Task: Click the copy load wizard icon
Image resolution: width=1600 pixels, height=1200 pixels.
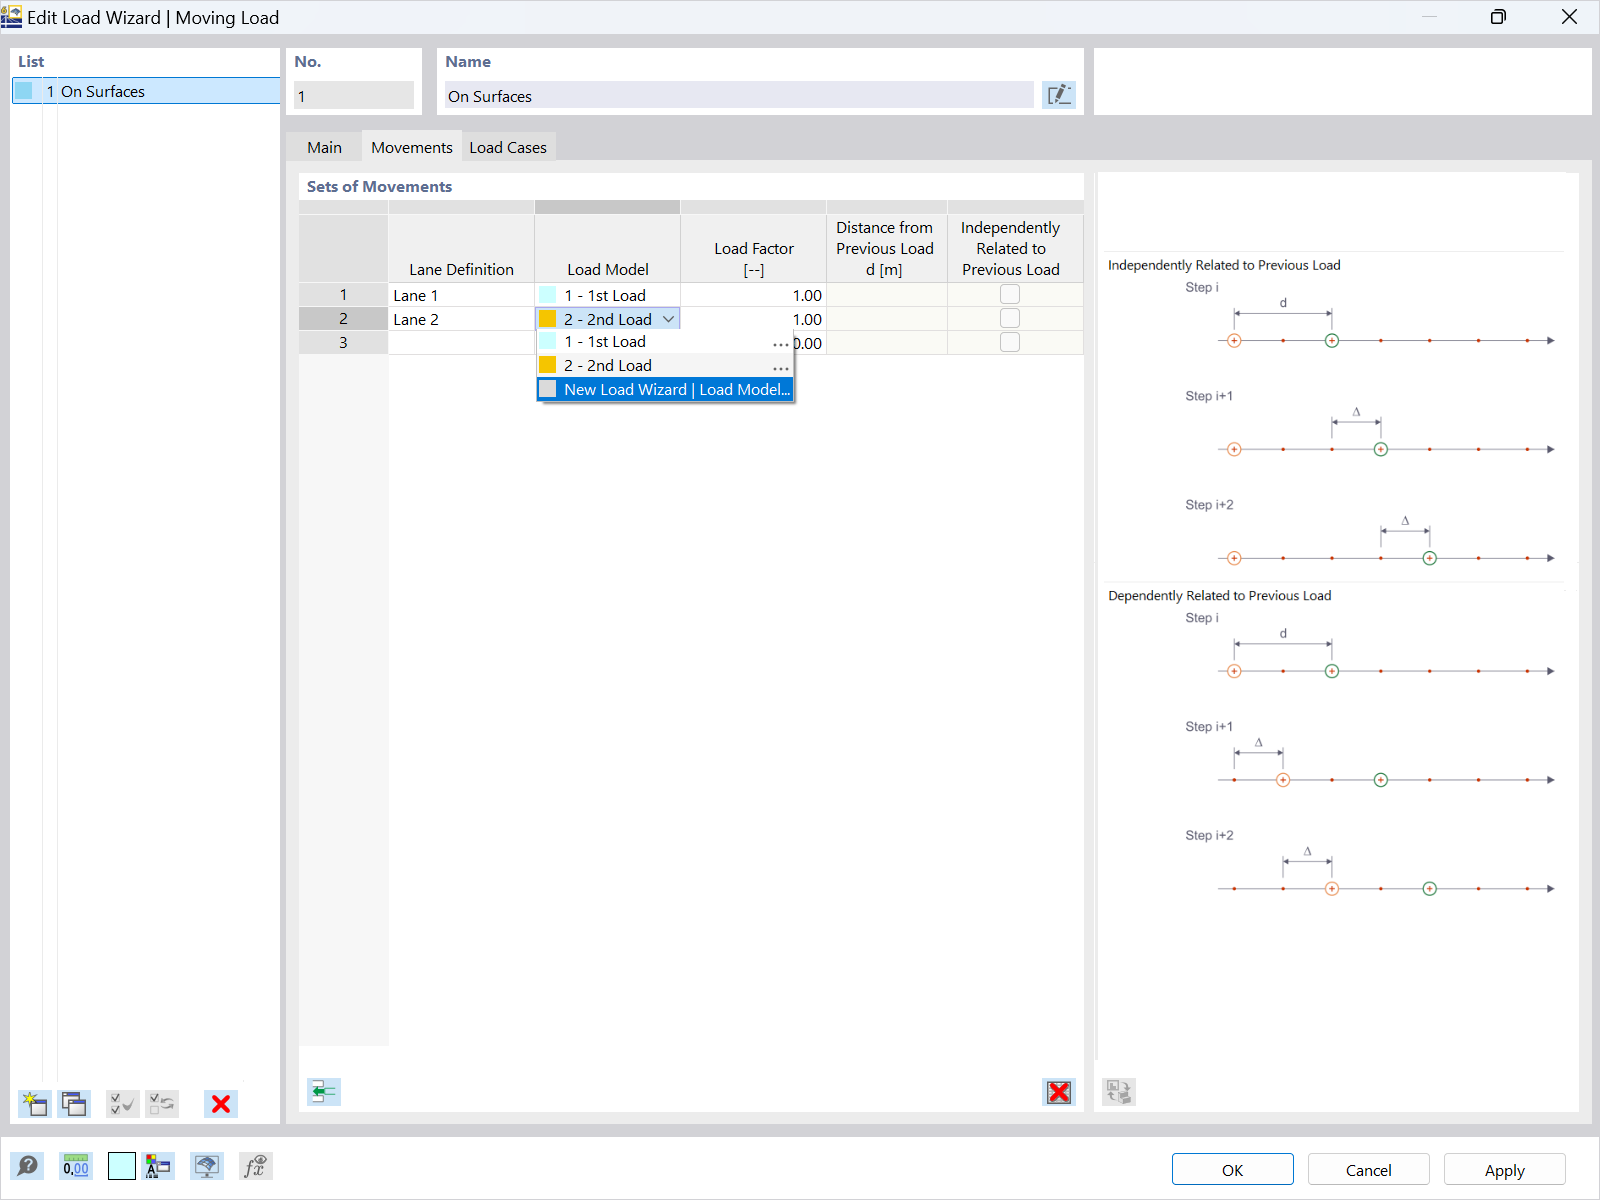Action: pyautogui.click(x=74, y=1104)
